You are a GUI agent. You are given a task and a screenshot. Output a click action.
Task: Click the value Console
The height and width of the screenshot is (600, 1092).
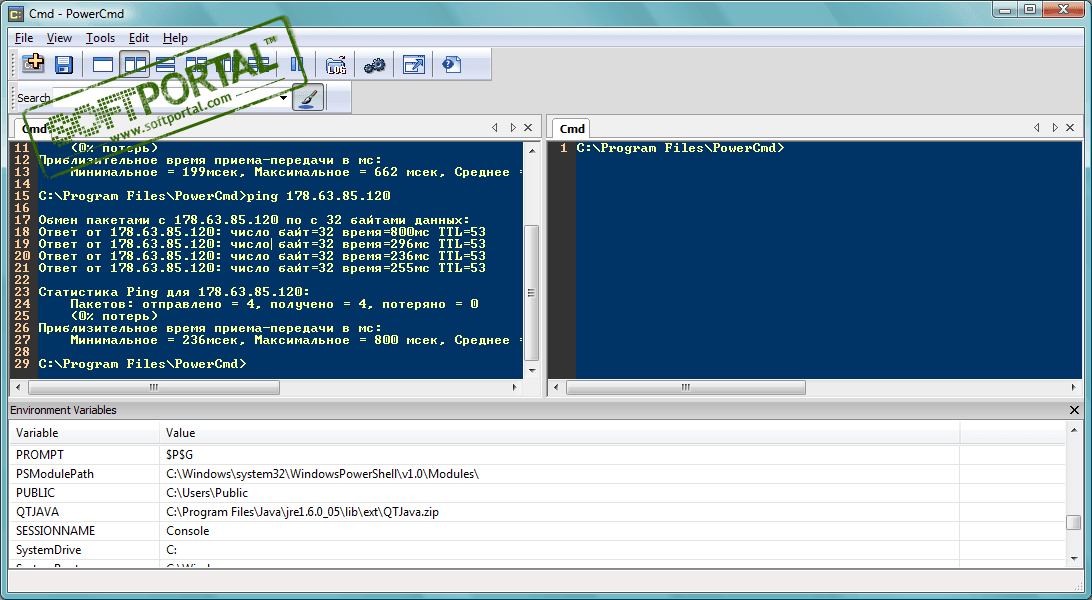click(187, 530)
